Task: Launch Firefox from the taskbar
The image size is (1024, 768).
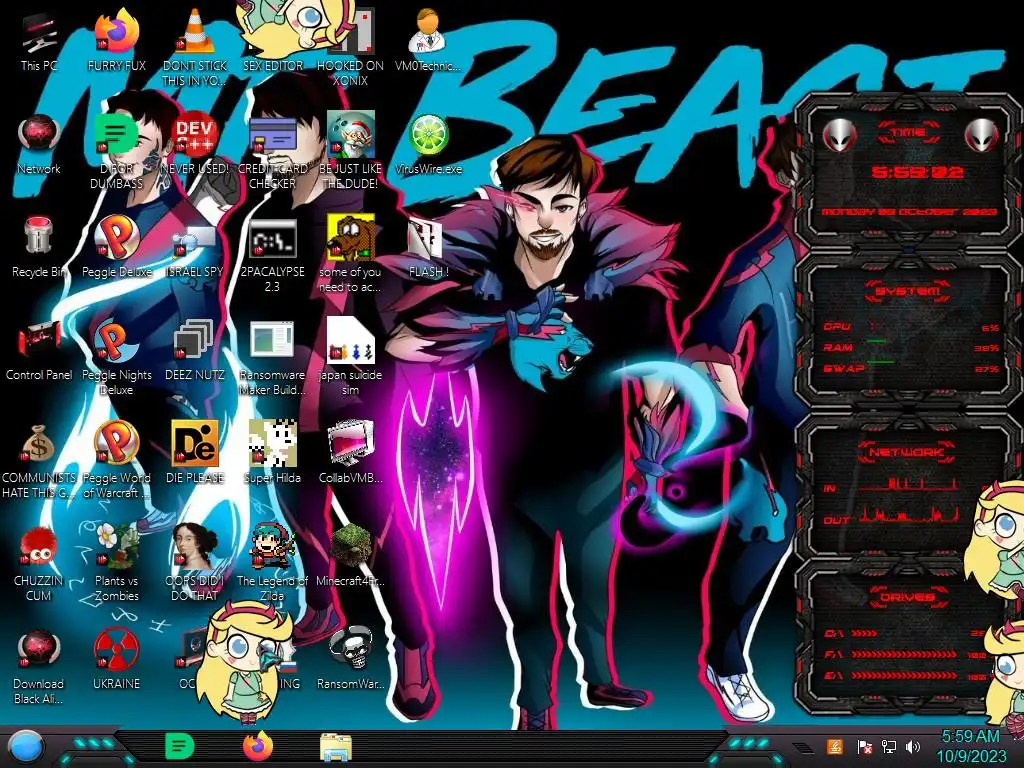Action: (x=258, y=746)
